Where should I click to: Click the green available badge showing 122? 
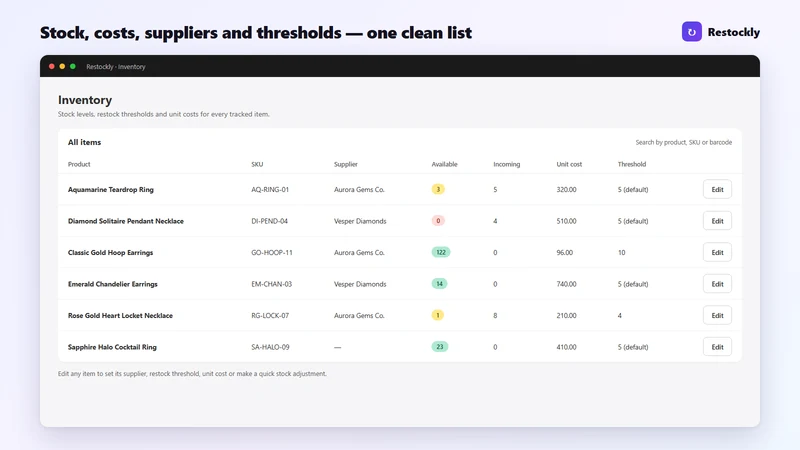(x=441, y=252)
